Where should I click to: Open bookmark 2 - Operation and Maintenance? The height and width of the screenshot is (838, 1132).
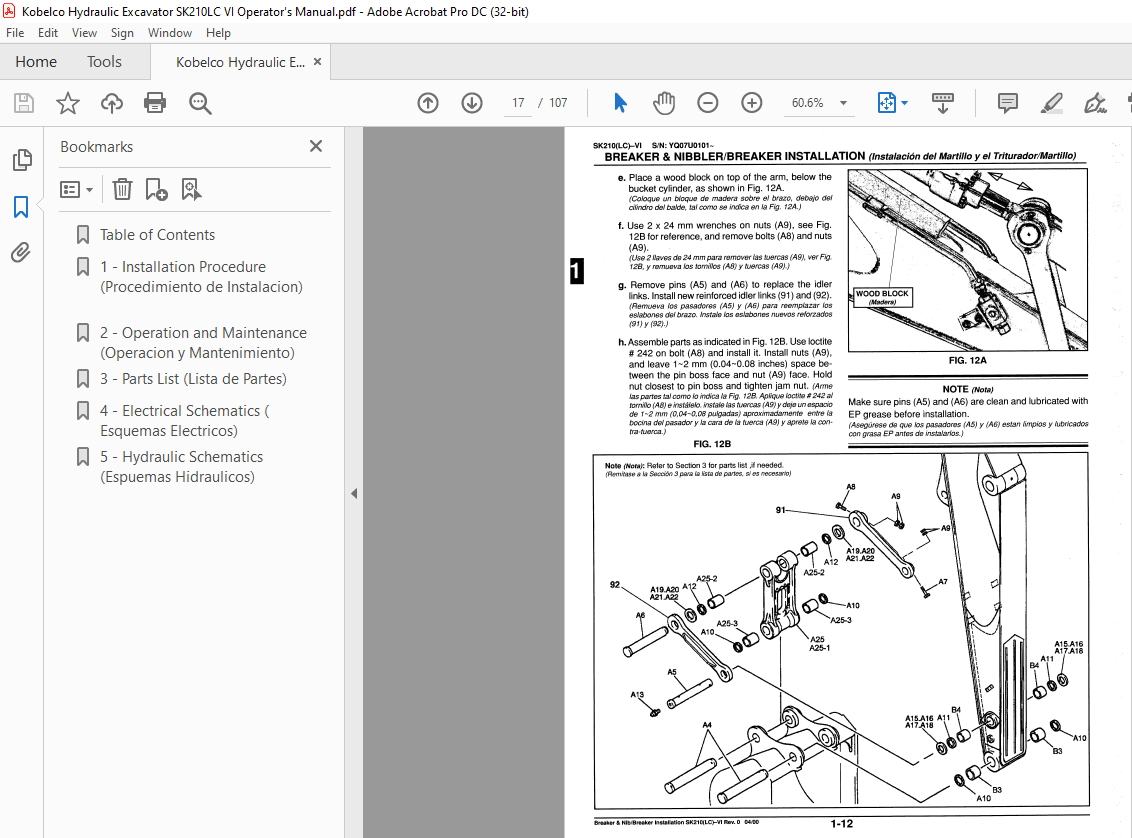[x=204, y=343]
